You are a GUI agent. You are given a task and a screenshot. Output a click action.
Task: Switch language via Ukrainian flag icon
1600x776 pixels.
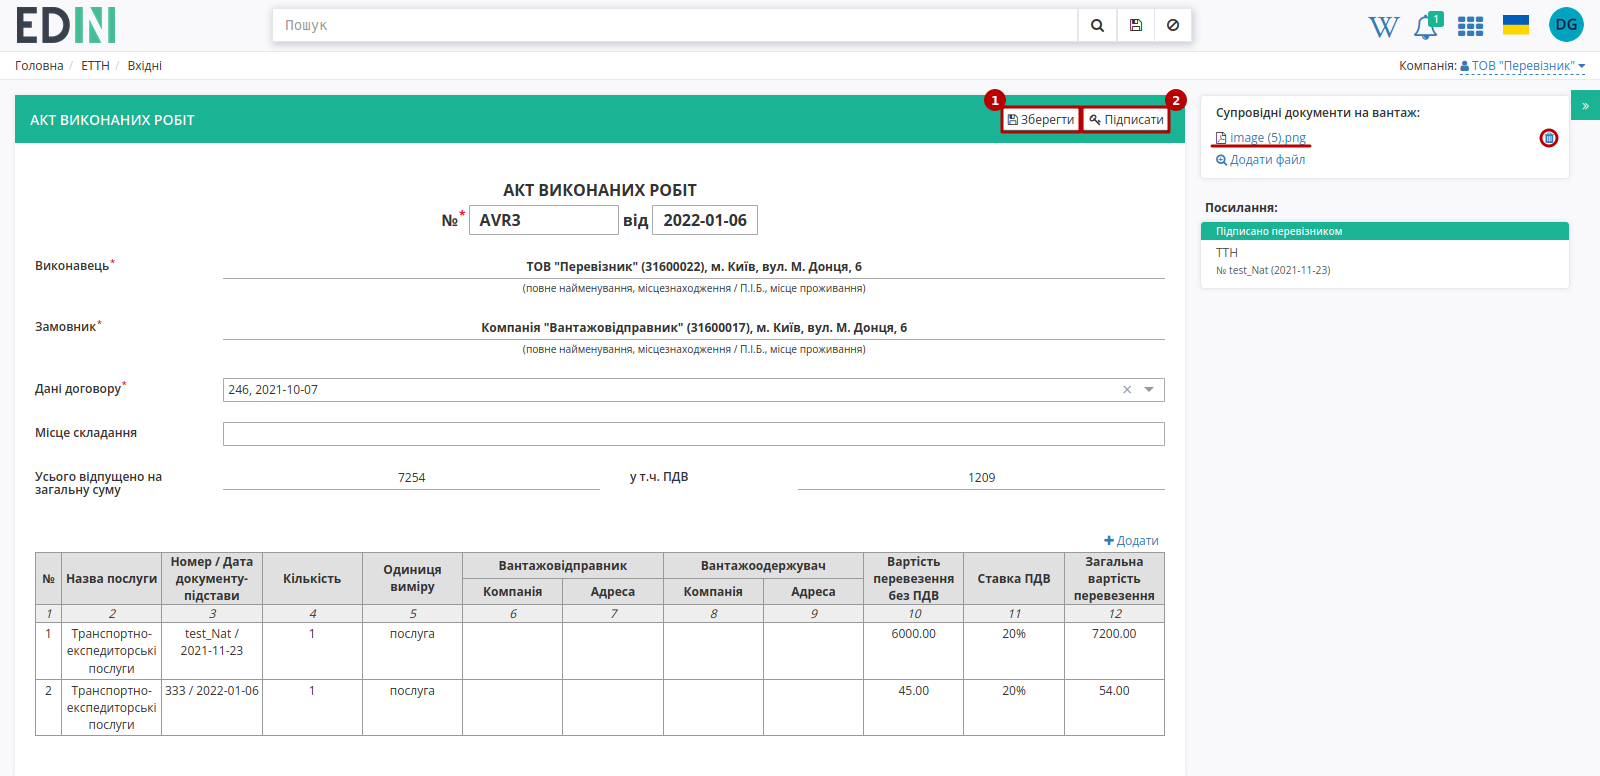point(1516,25)
